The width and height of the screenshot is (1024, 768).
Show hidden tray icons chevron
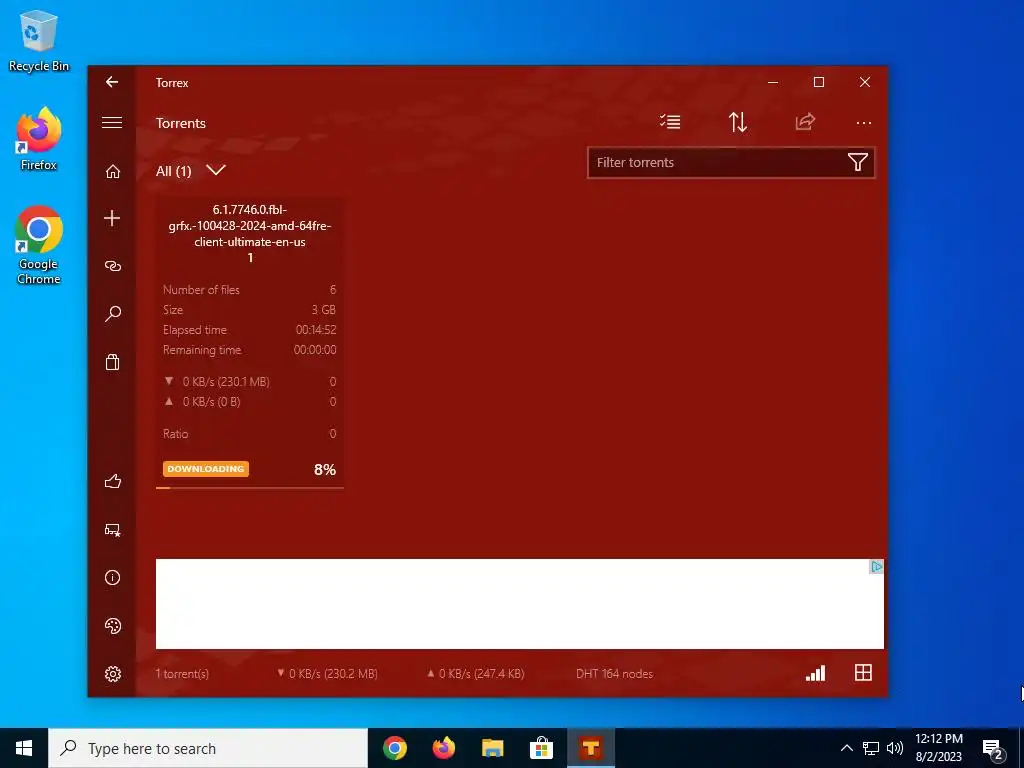click(846, 748)
